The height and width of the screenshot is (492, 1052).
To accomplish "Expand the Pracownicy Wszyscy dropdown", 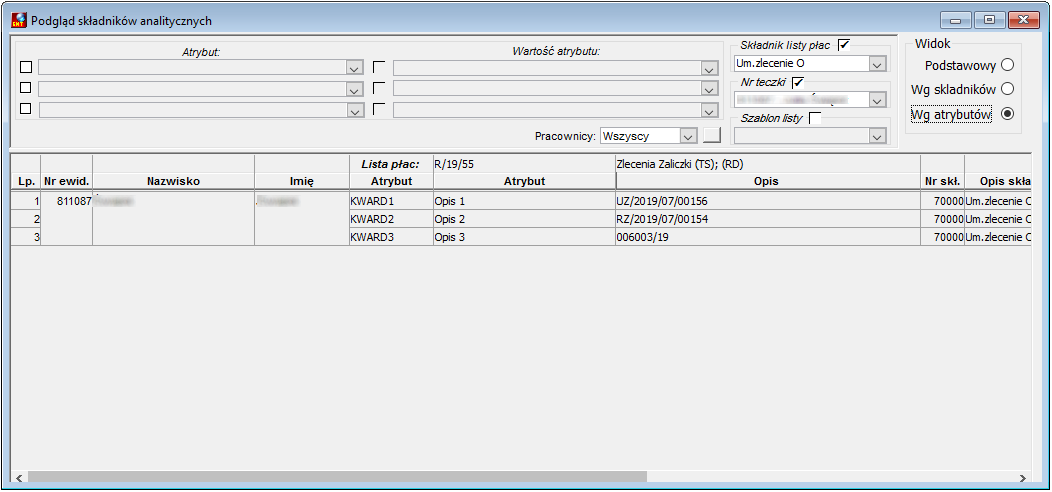I will point(687,136).
